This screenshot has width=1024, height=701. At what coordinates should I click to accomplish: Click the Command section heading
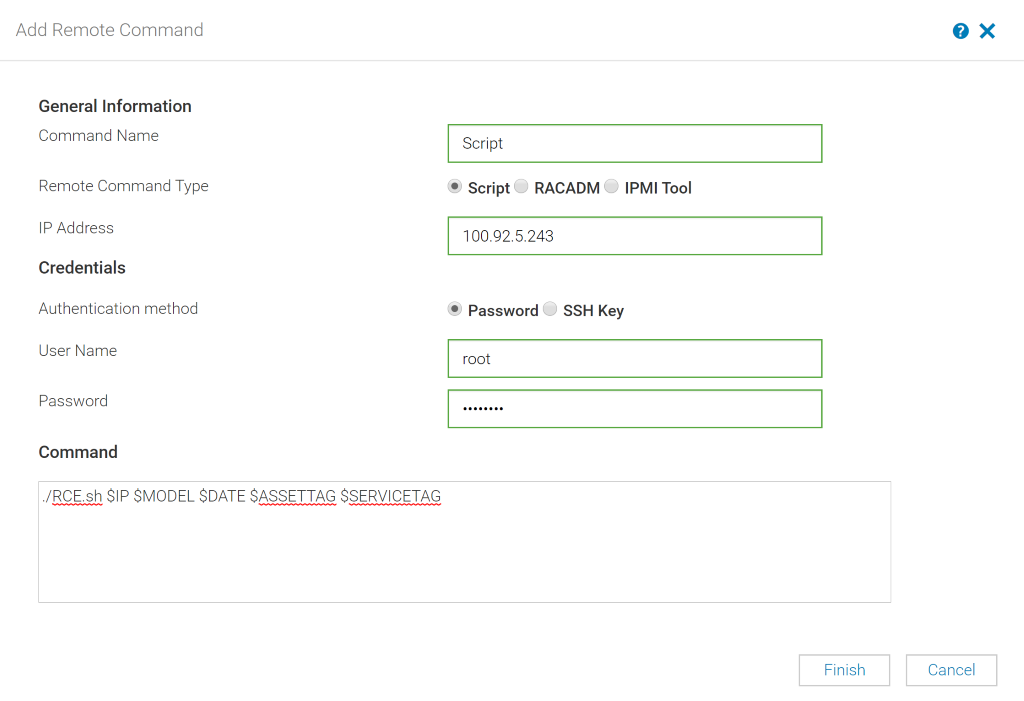coord(78,452)
